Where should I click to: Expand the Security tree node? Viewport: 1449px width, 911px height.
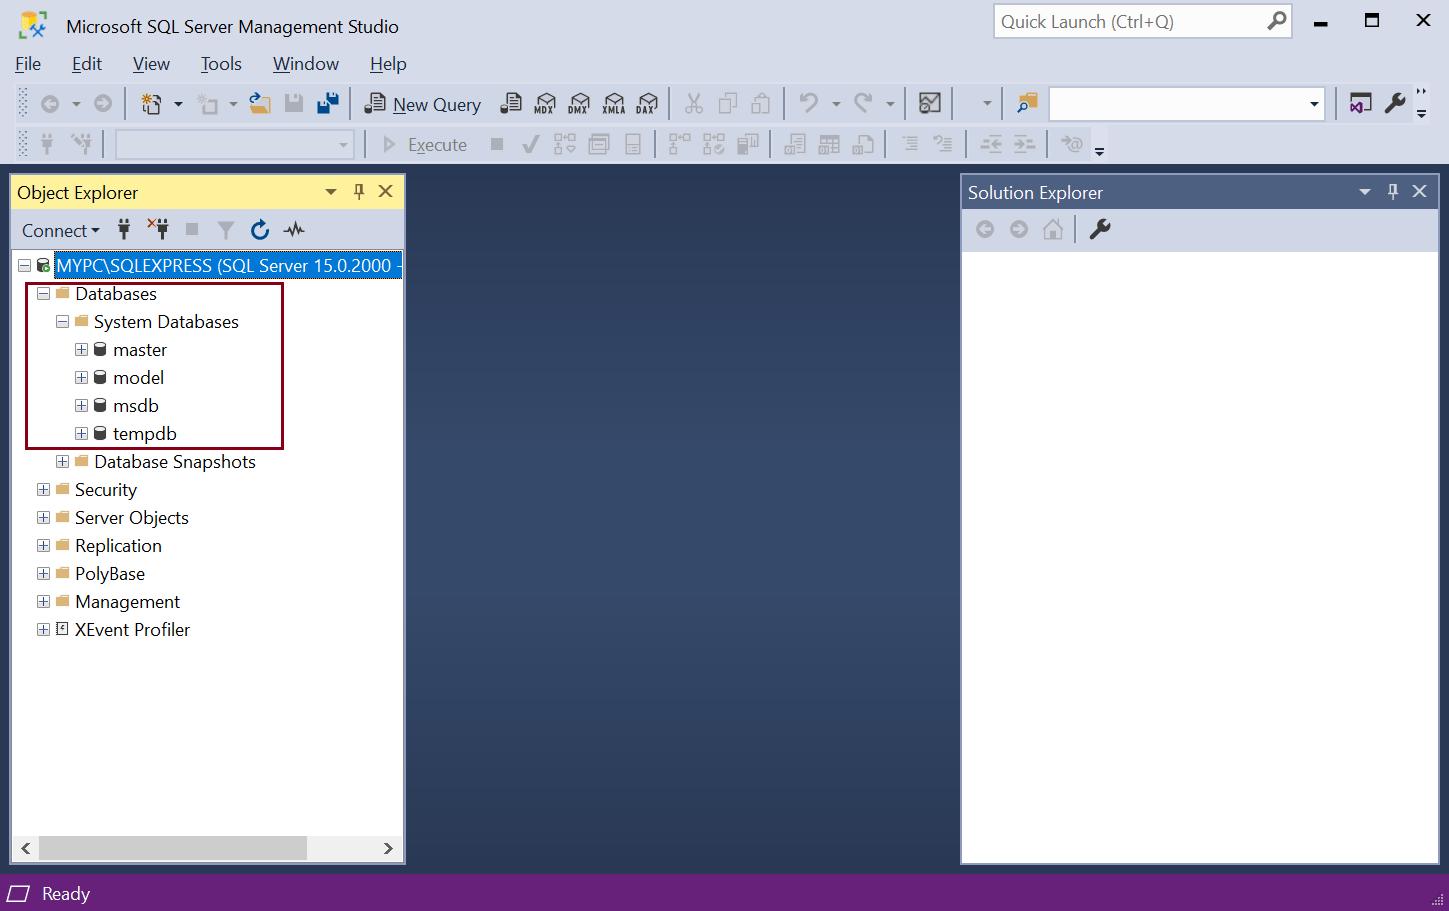43,489
